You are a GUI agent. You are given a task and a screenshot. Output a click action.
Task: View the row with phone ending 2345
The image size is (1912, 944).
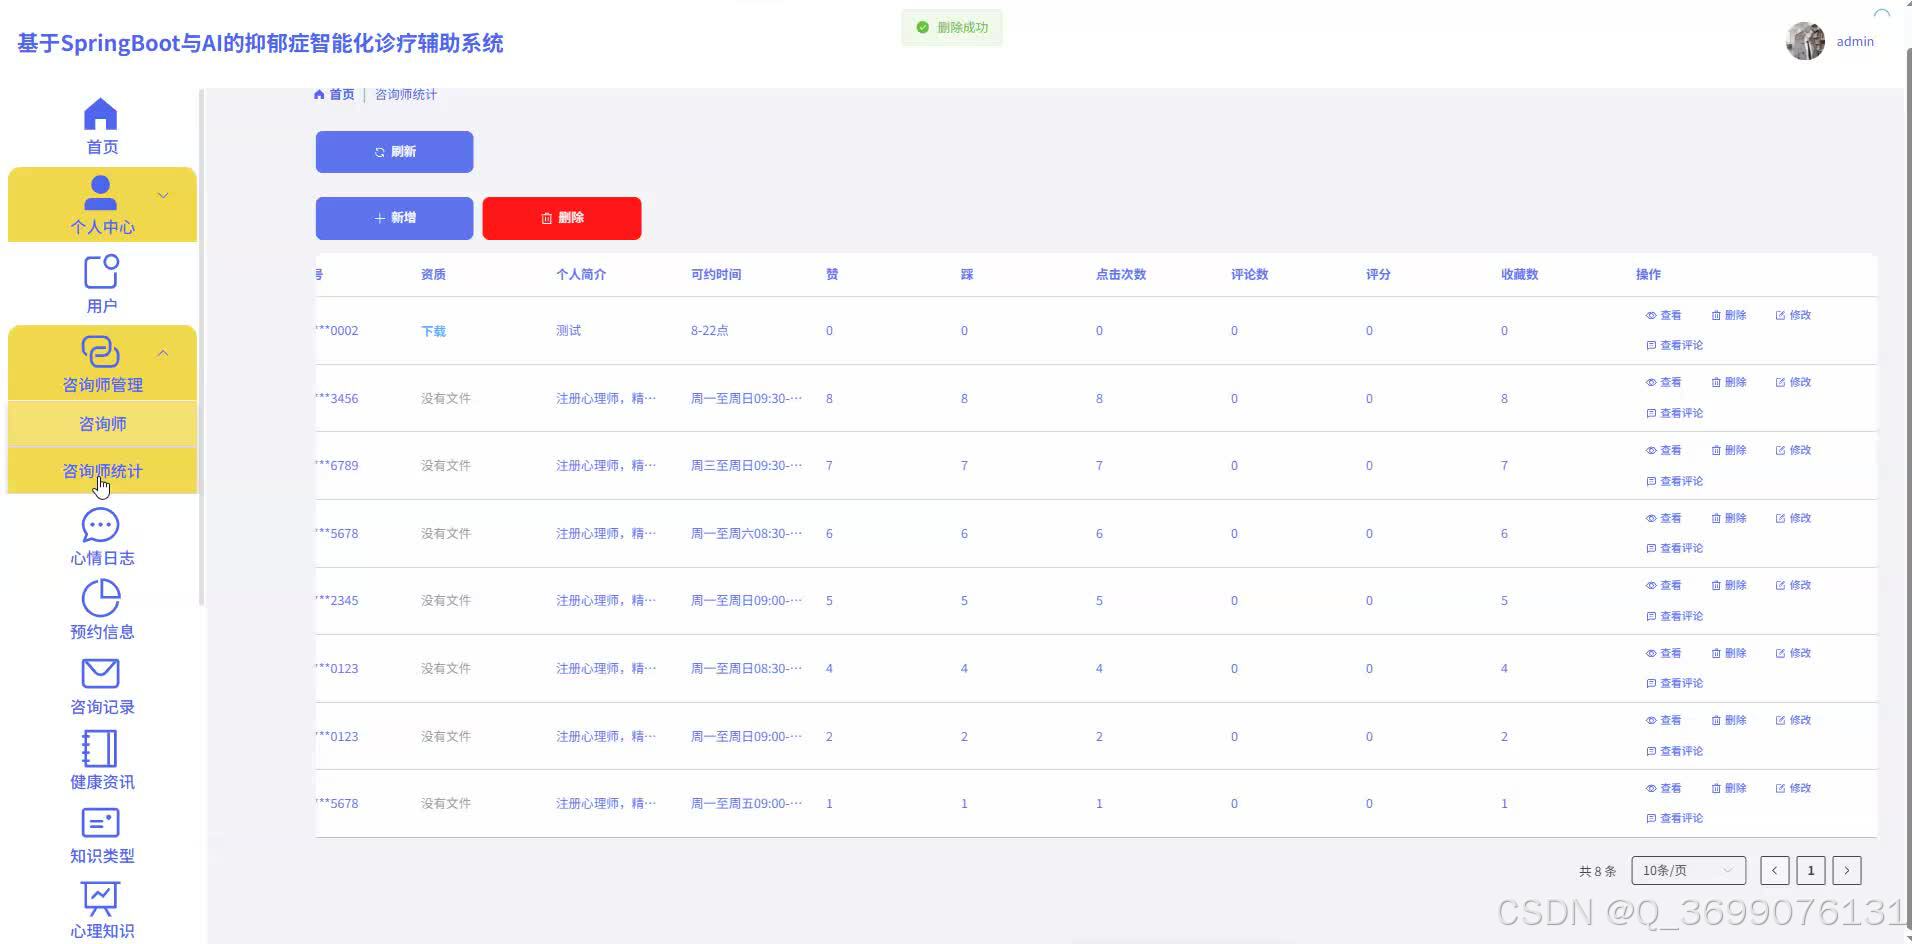click(1664, 585)
